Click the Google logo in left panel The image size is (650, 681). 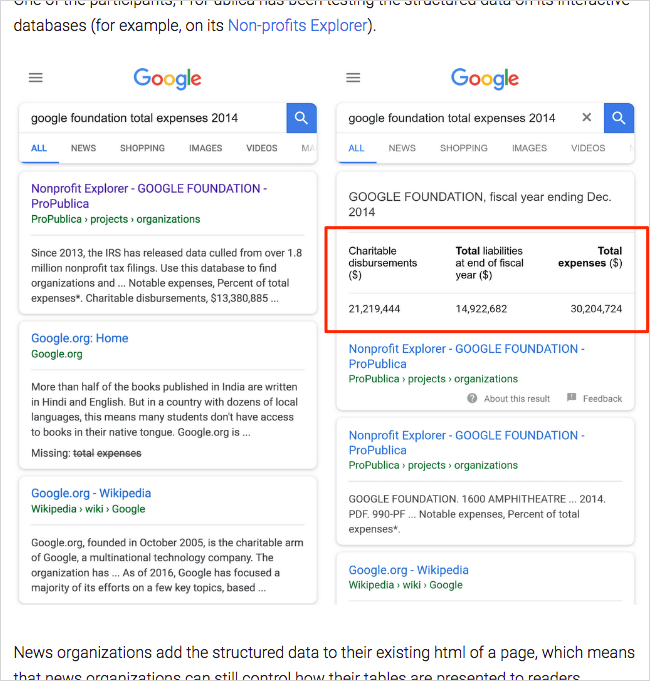coord(167,79)
